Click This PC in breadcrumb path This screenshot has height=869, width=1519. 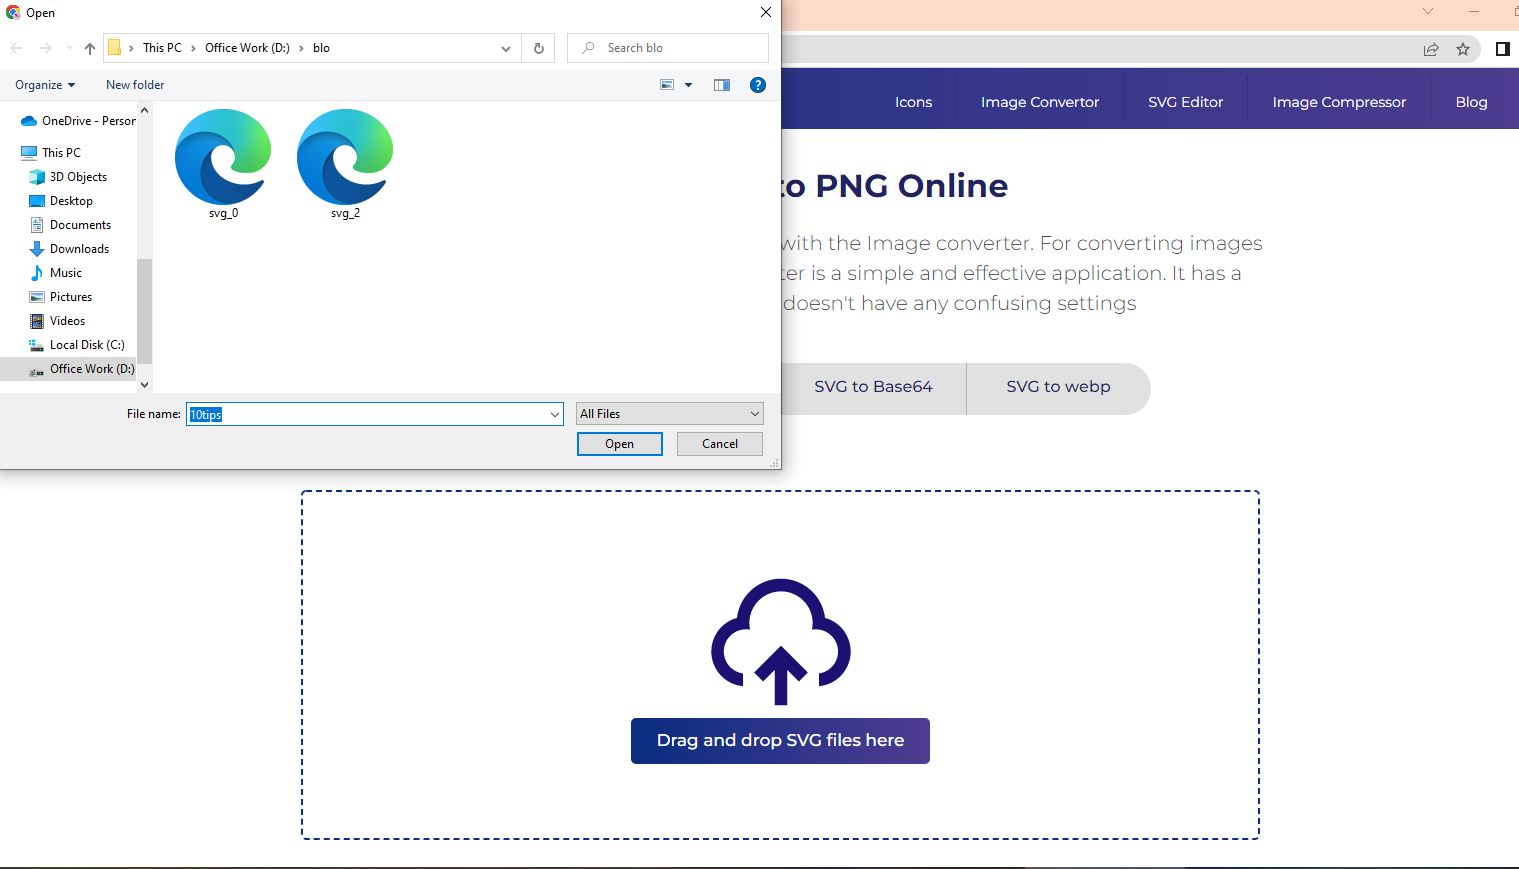tap(162, 48)
